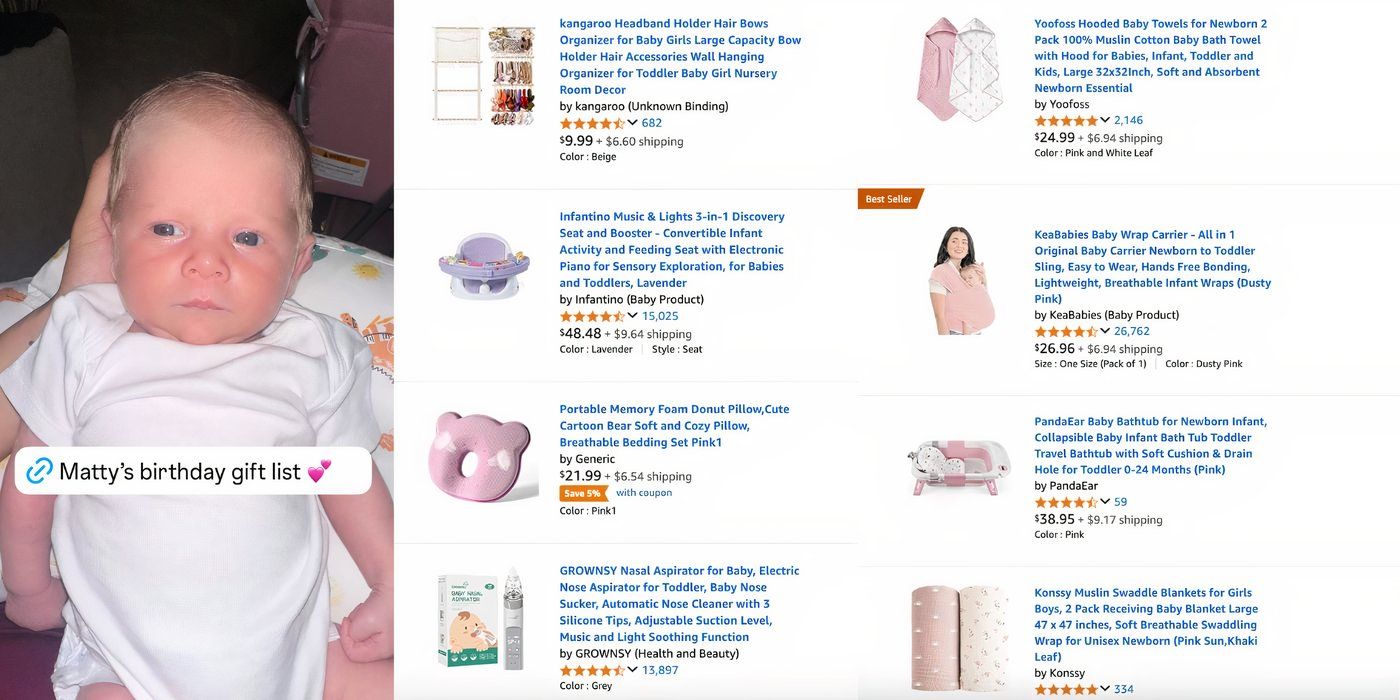Image resolution: width=1400 pixels, height=700 pixels.
Task: Click the Best Seller badge
Action: pos(889,199)
